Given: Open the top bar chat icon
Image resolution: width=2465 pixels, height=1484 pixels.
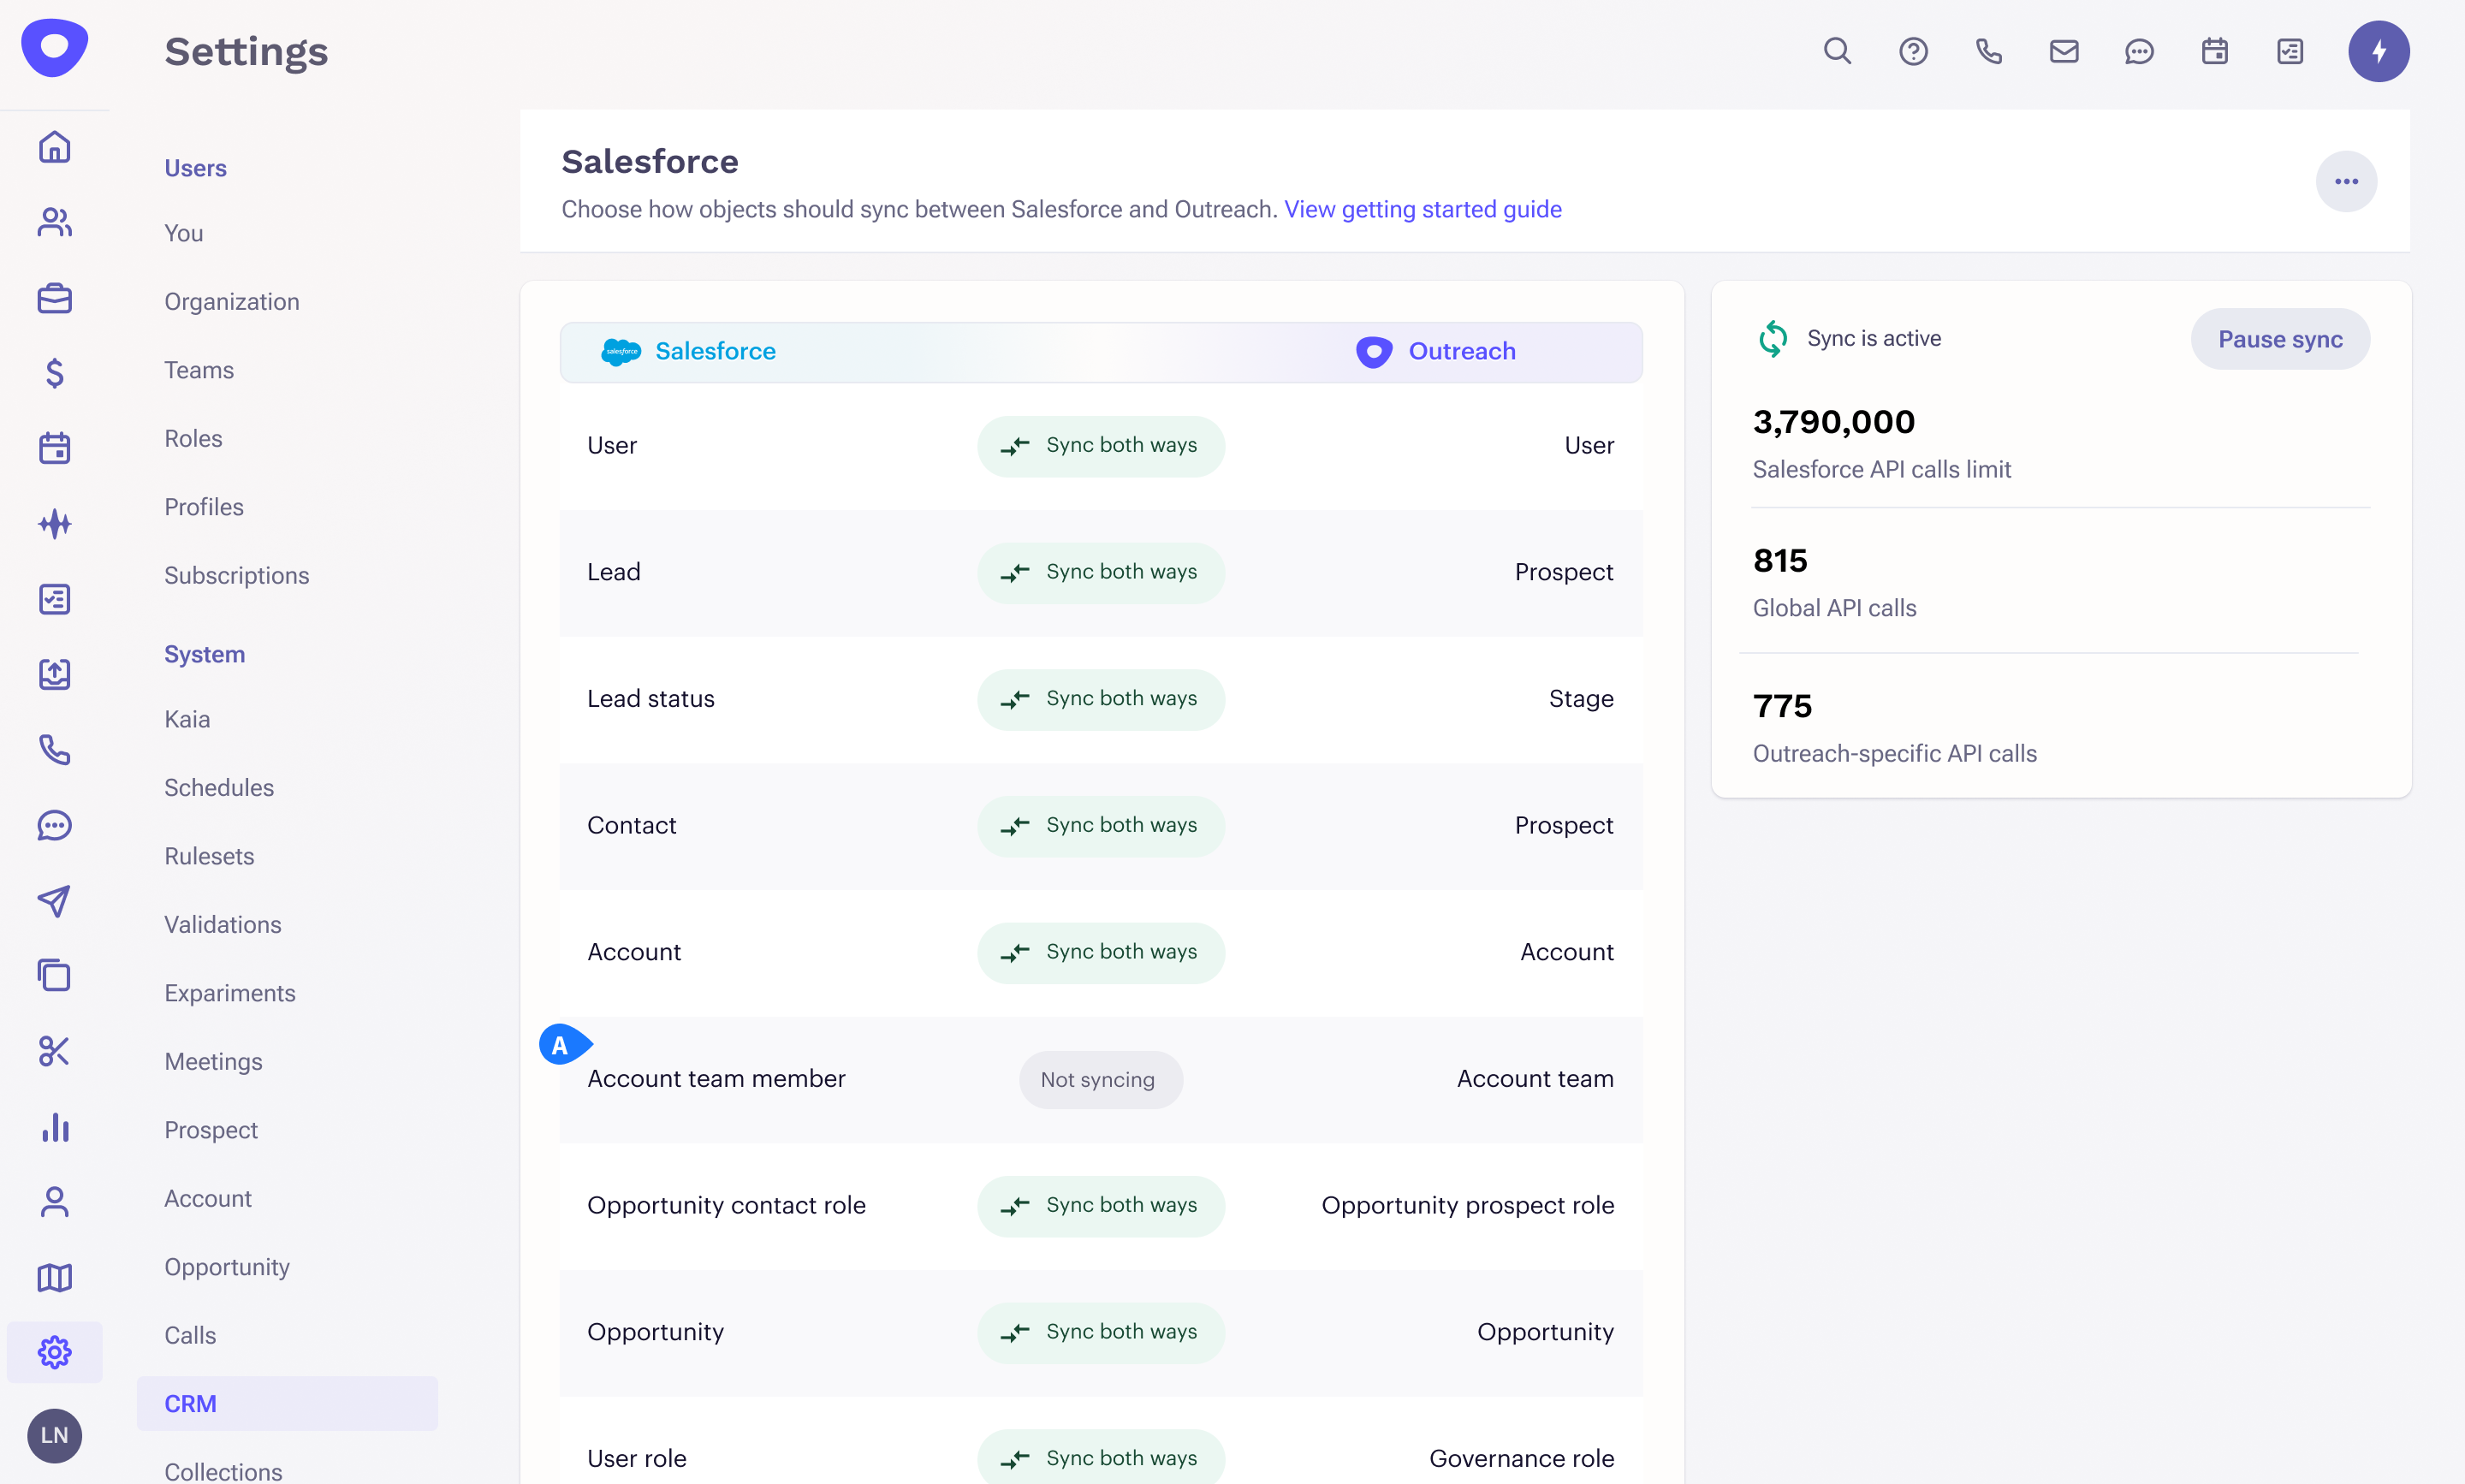Looking at the screenshot, I should click(x=2139, y=51).
